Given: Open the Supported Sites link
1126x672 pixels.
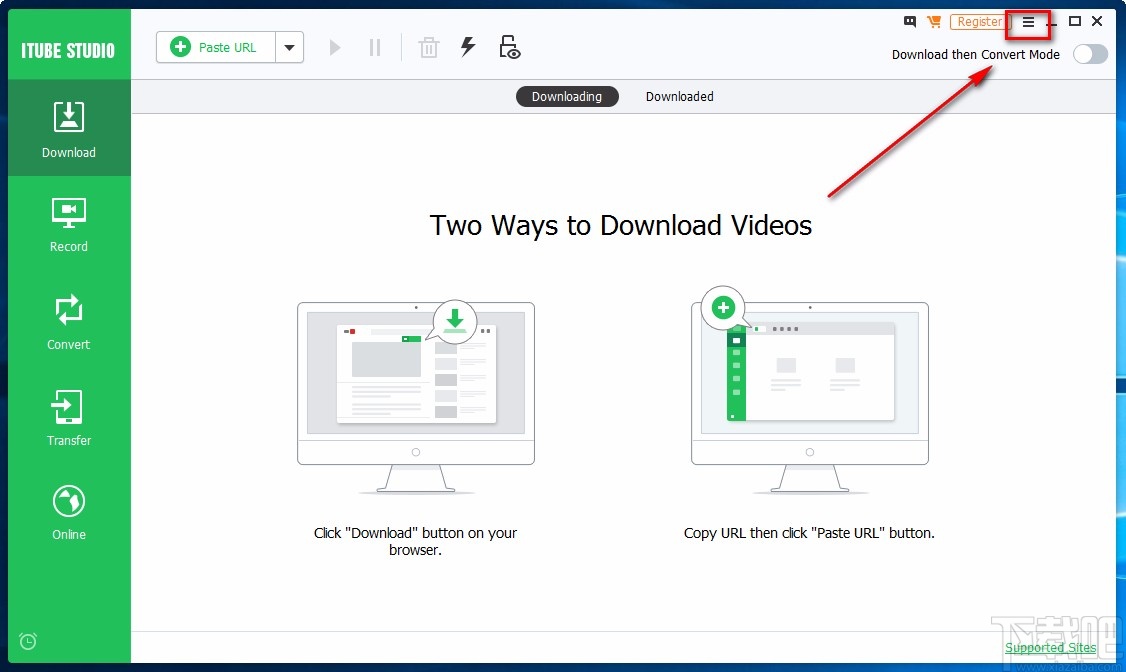Looking at the screenshot, I should coord(1050,648).
